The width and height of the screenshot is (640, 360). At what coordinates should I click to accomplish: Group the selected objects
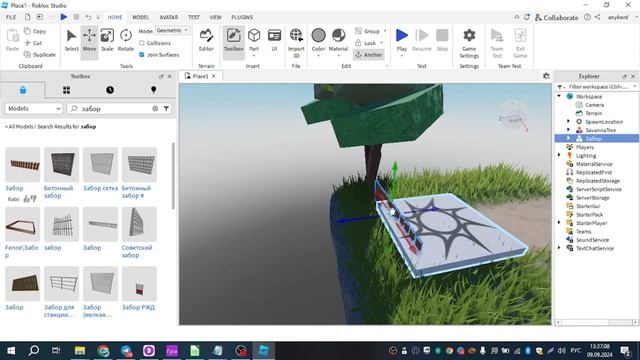click(x=367, y=31)
